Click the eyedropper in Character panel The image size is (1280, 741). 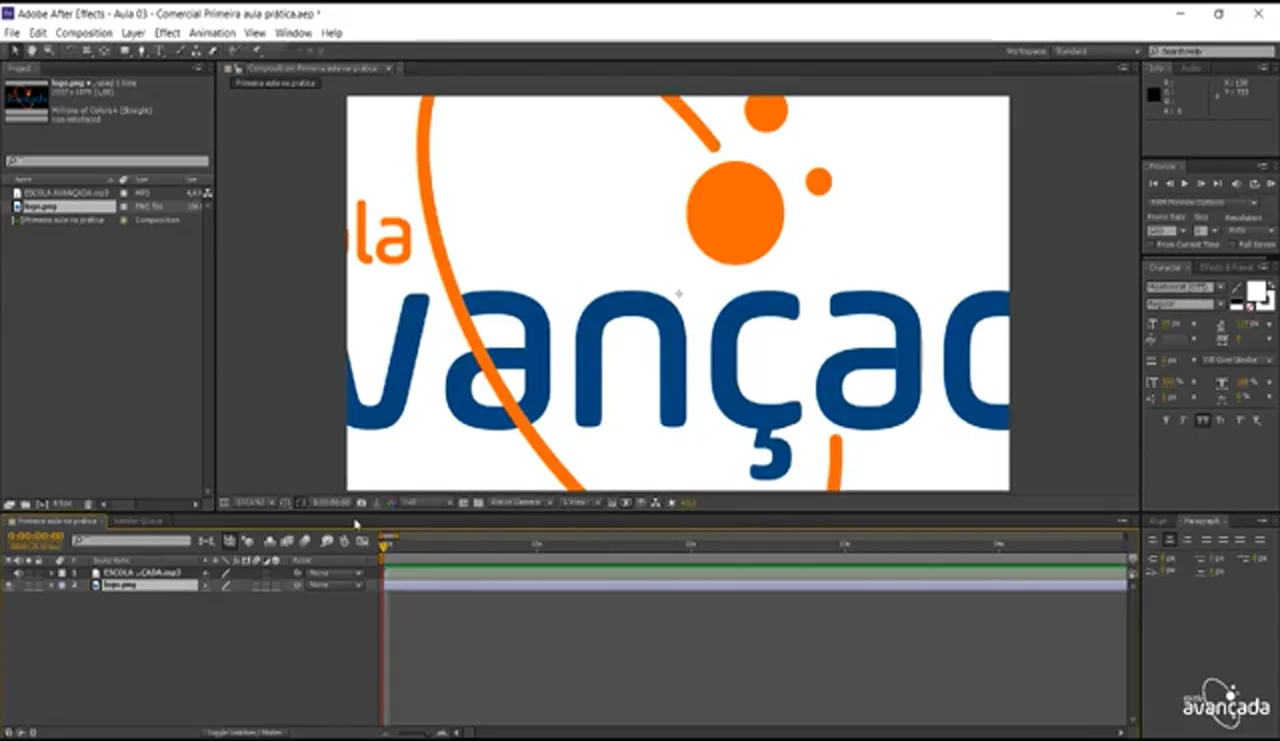pos(1237,289)
